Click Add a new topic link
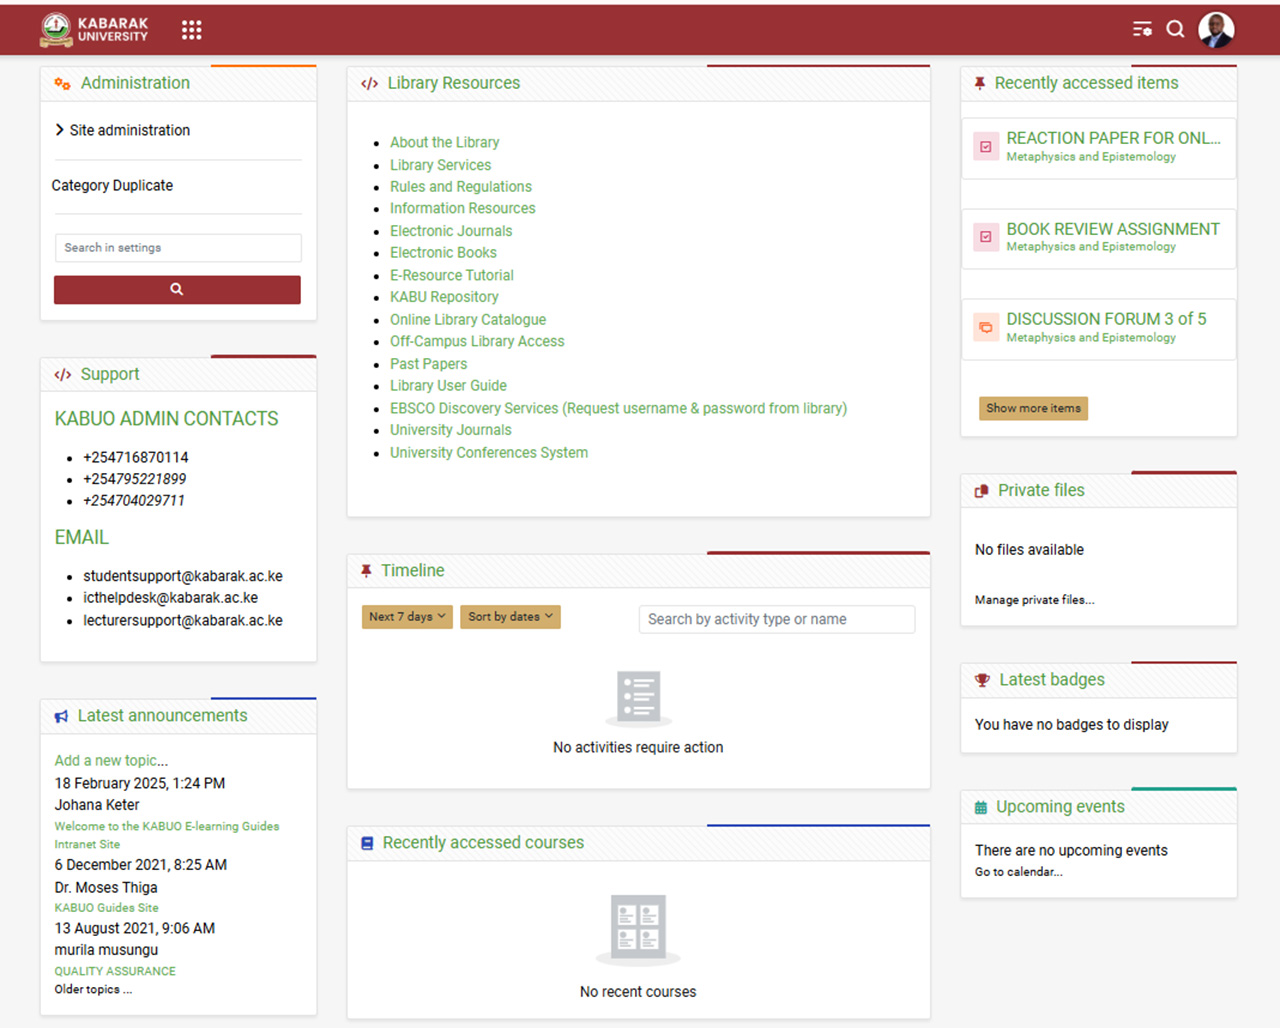The image size is (1280, 1028). pyautogui.click(x=111, y=761)
